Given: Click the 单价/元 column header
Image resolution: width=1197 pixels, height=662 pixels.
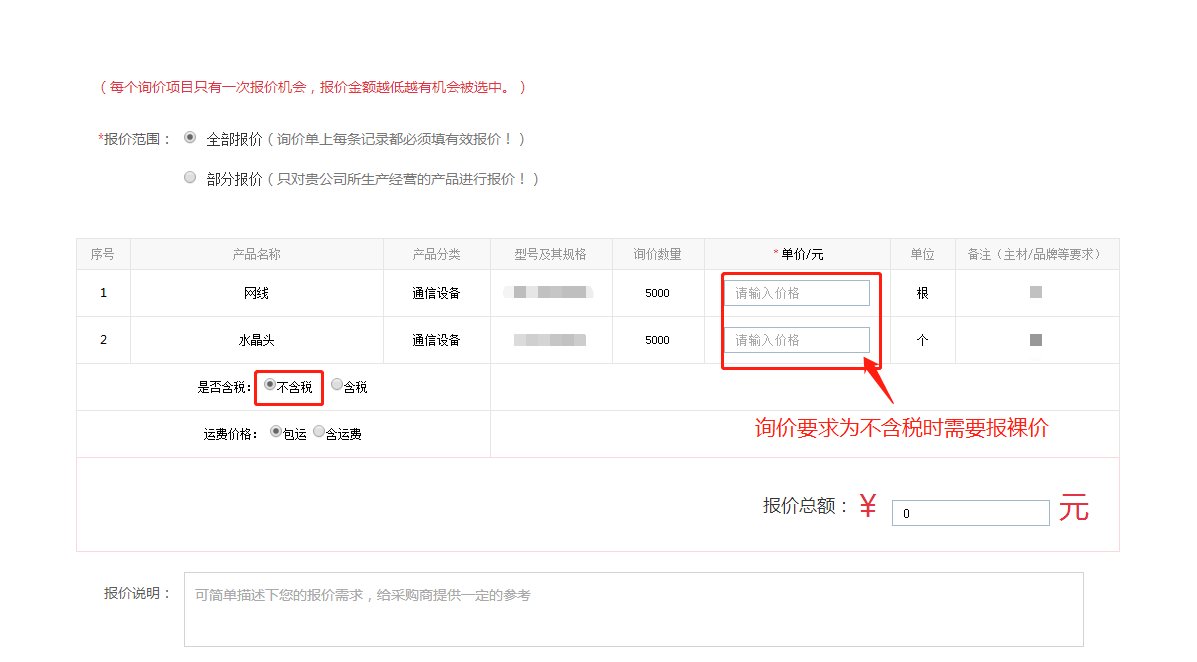Looking at the screenshot, I should [798, 254].
